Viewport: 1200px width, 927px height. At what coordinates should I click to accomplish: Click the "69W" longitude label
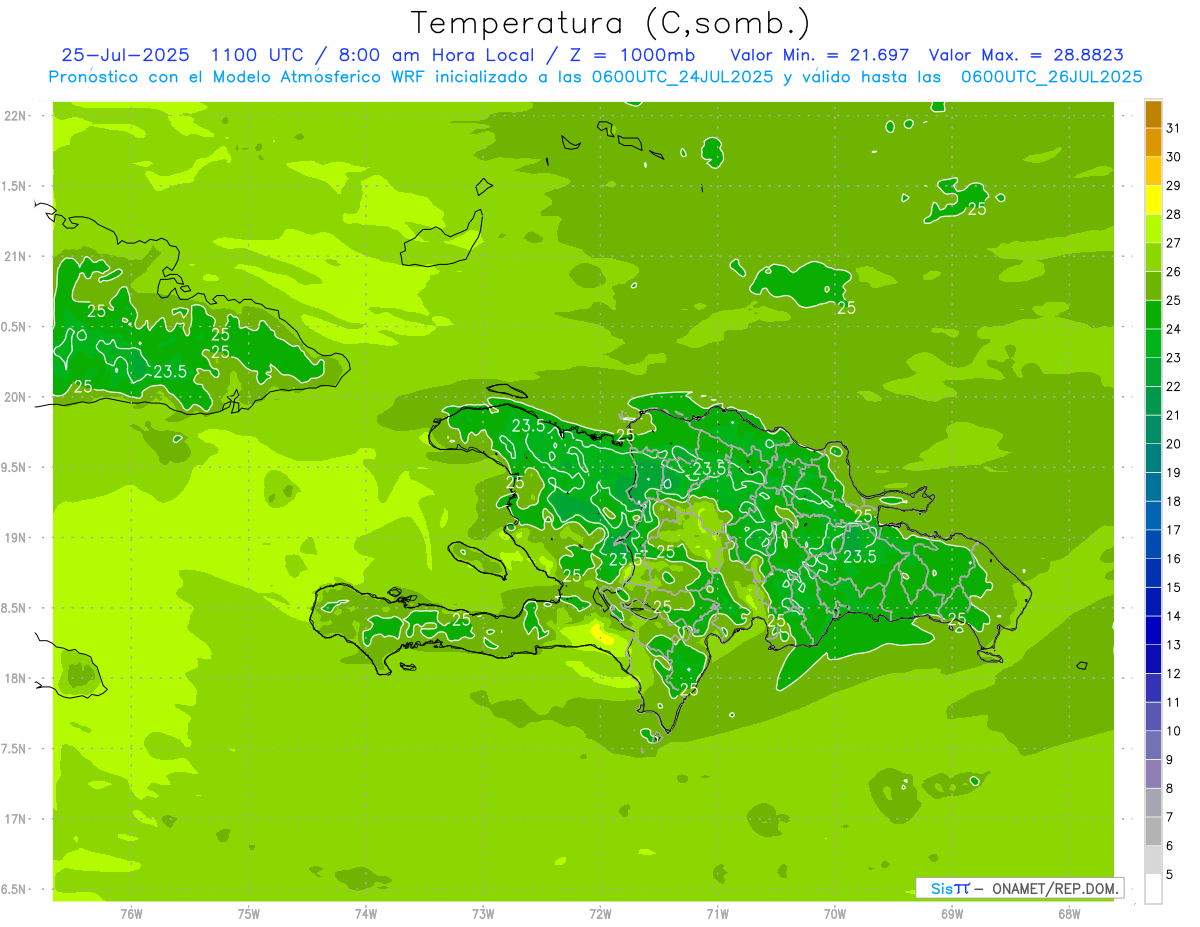tap(952, 914)
